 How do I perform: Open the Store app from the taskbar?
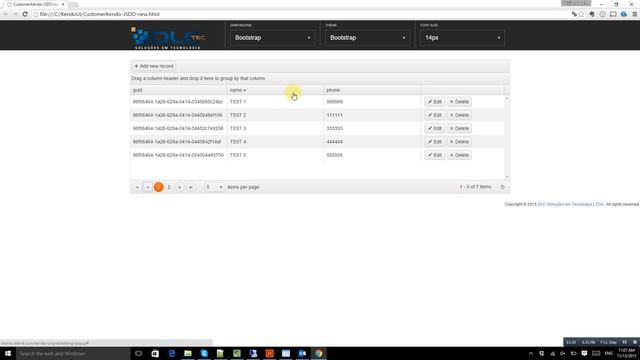coord(155,353)
